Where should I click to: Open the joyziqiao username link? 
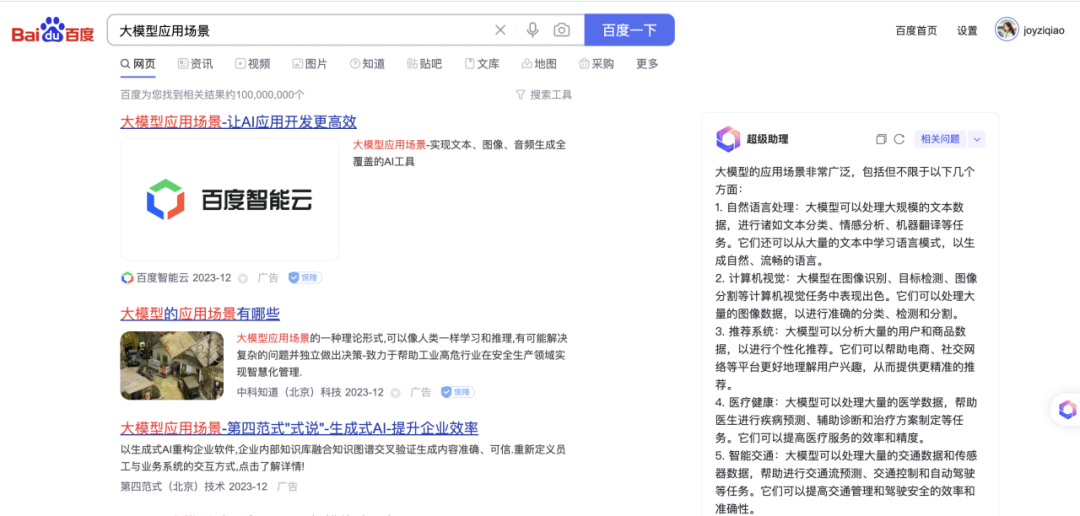point(1044,31)
